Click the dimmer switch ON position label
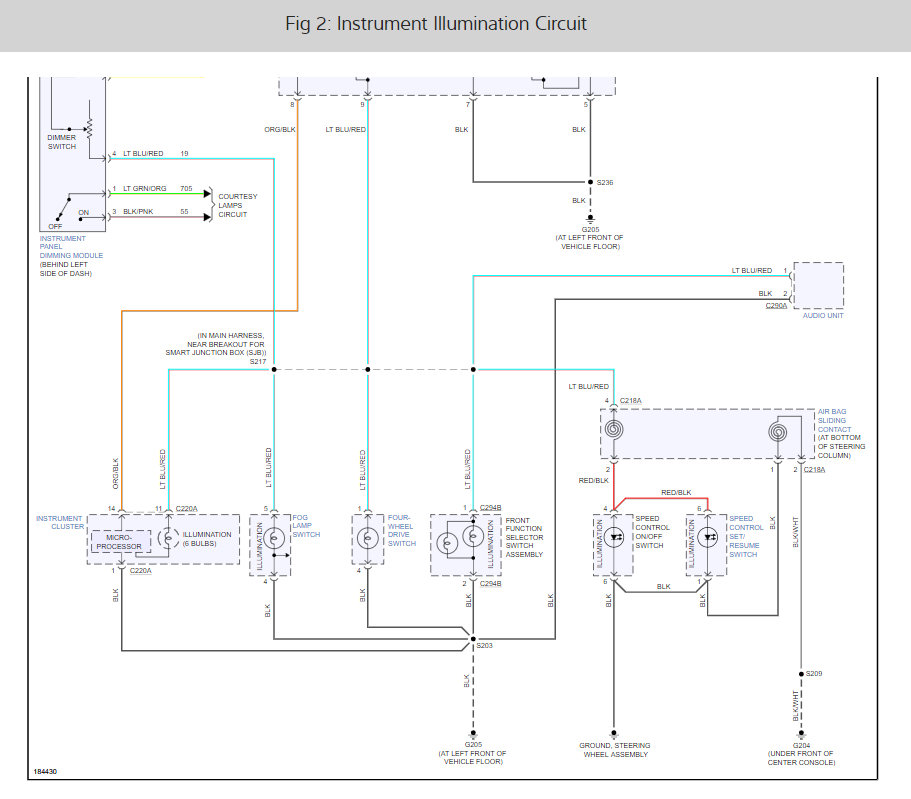Screen dimensions: 911x799 tap(84, 213)
